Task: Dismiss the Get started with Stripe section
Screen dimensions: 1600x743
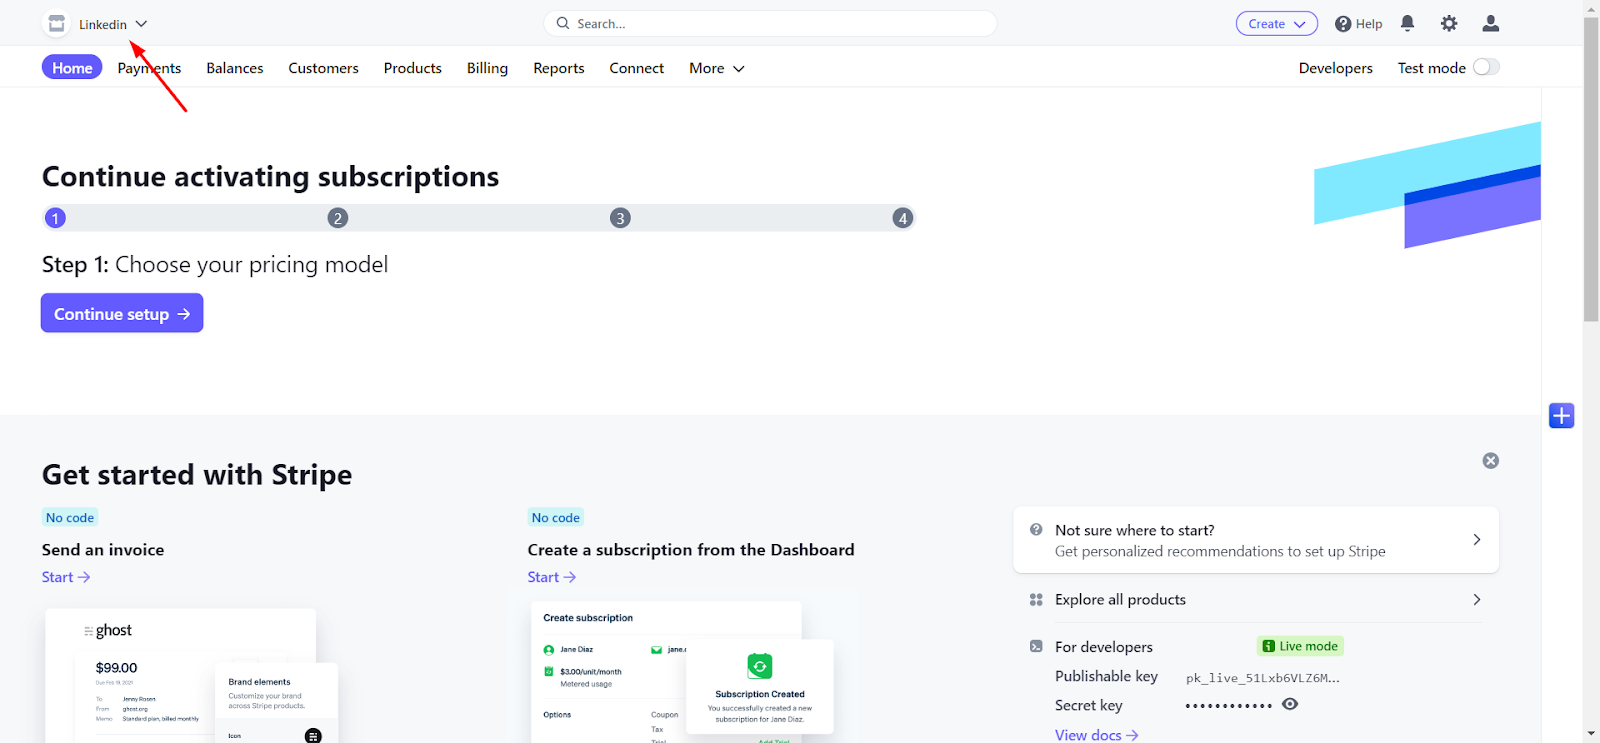Action: pyautogui.click(x=1490, y=461)
